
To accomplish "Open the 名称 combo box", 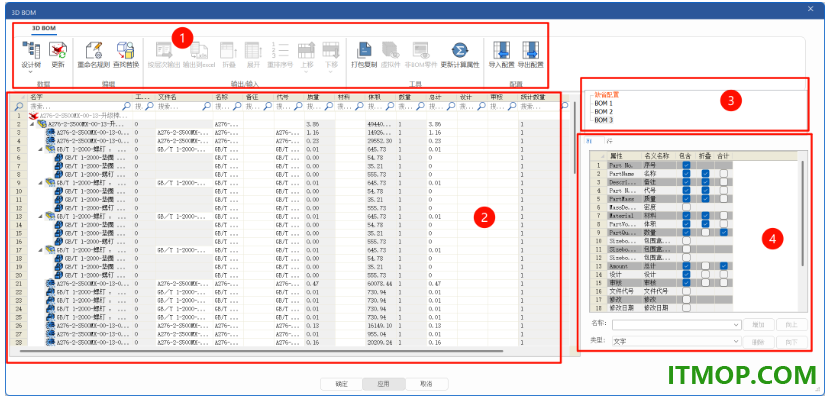I will [x=677, y=325].
